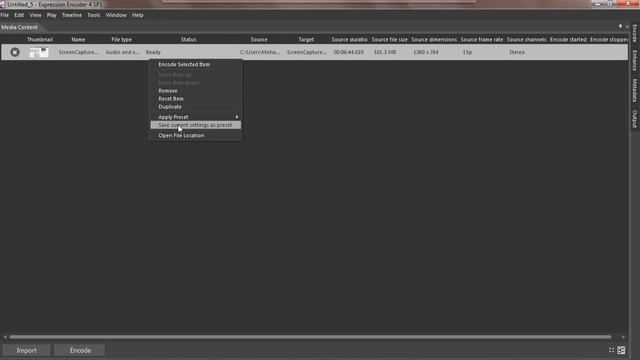Click the Source channels column header
640x360 pixels.
527,40
